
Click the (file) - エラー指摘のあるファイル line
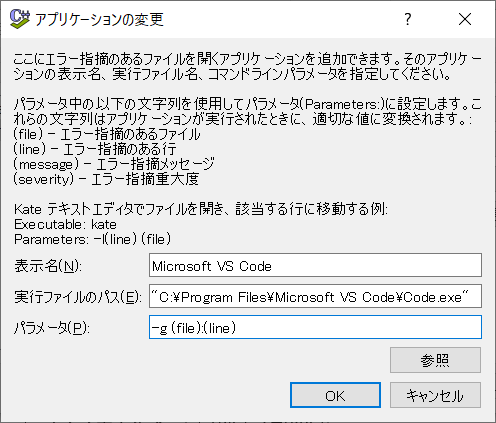point(107,134)
